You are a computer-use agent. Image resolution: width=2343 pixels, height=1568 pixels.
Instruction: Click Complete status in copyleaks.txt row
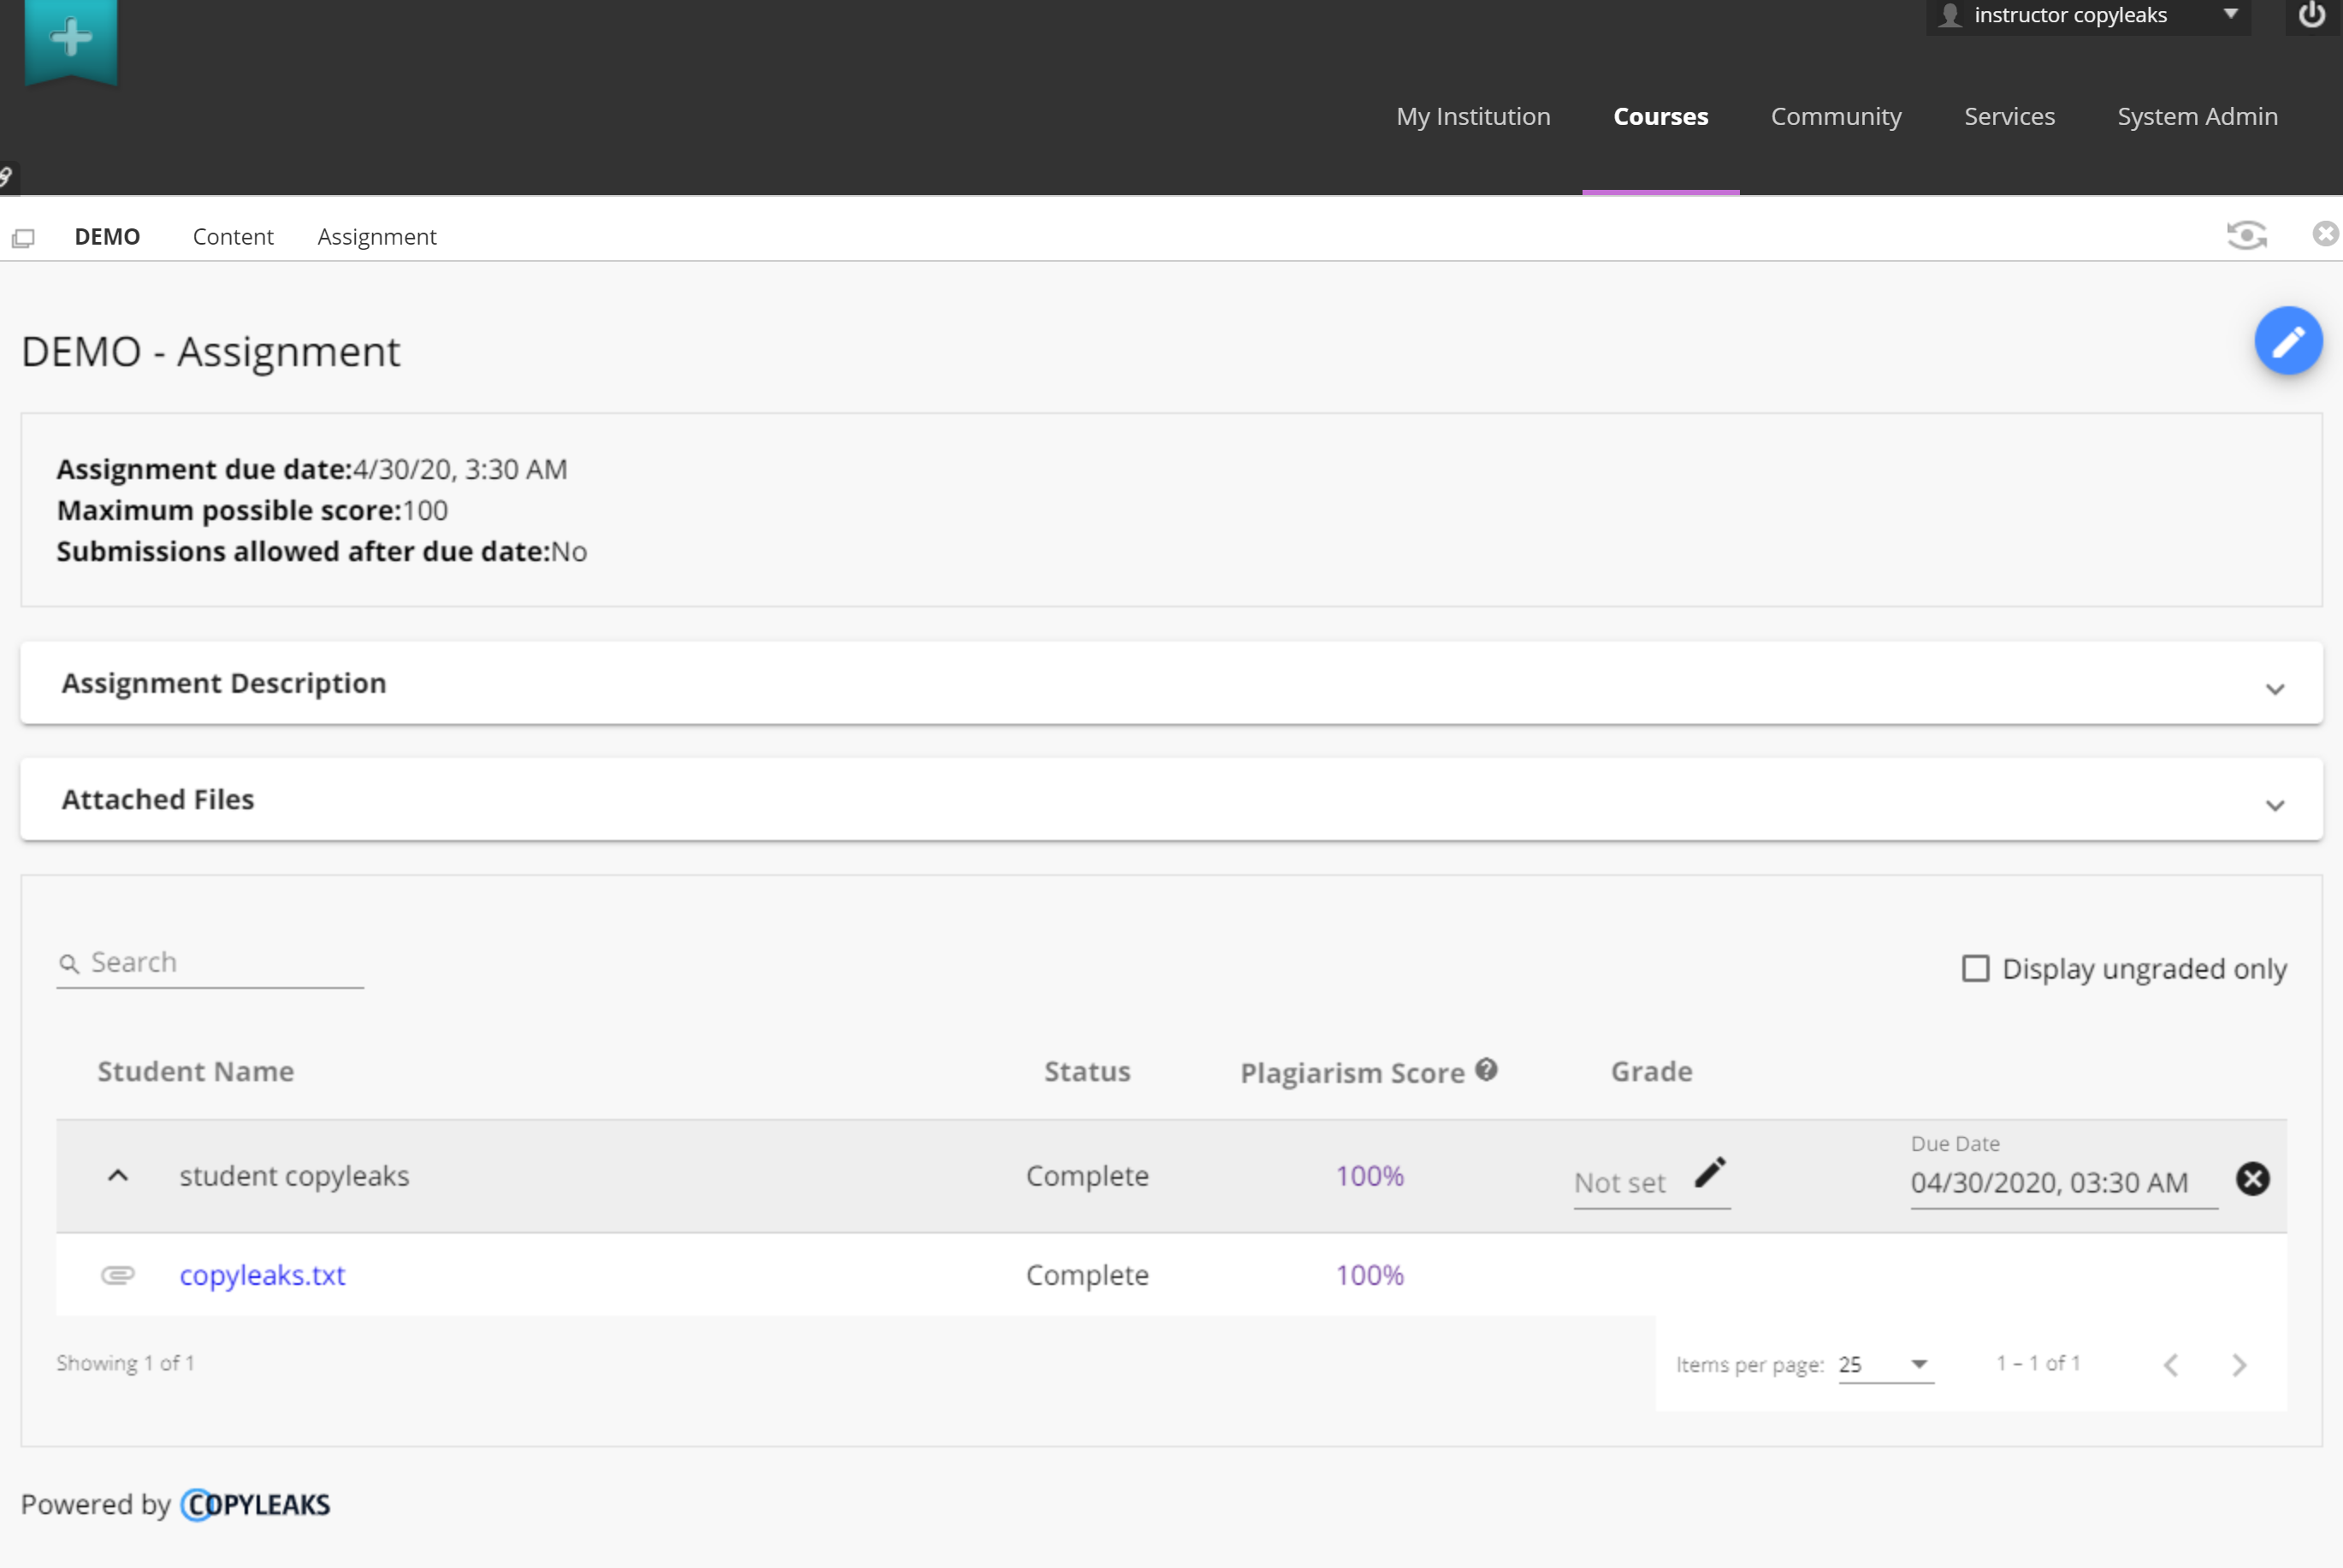point(1087,1275)
